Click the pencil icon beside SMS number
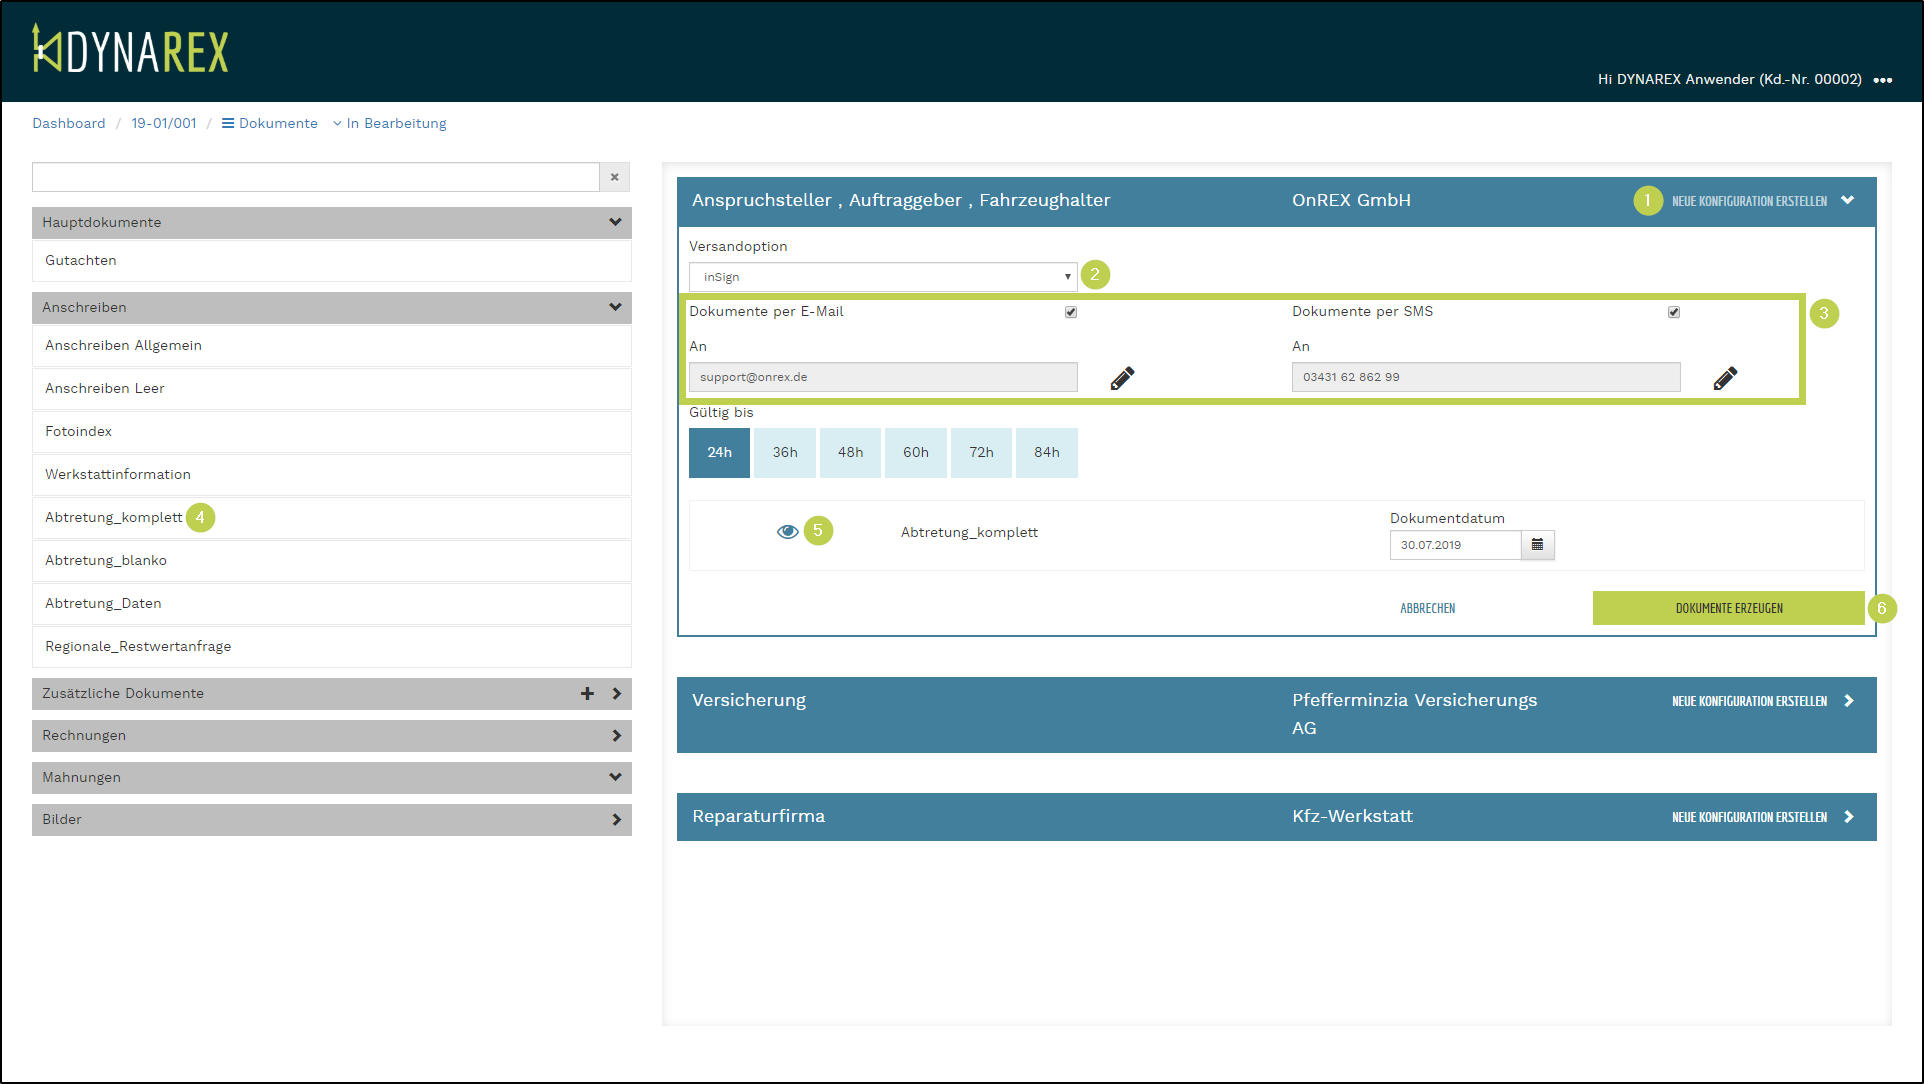This screenshot has height=1084, width=1924. (1725, 378)
